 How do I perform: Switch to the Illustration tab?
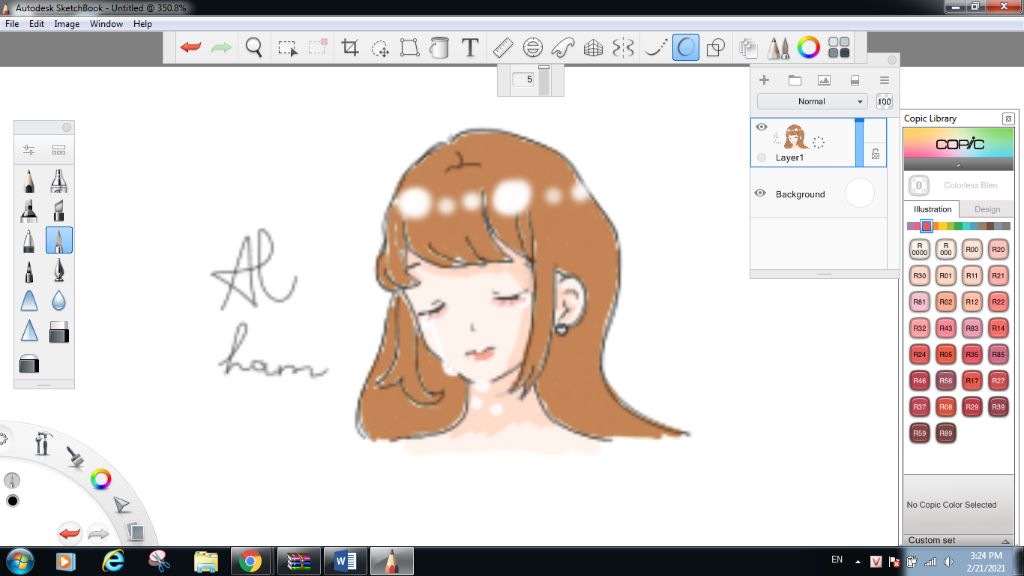point(932,209)
